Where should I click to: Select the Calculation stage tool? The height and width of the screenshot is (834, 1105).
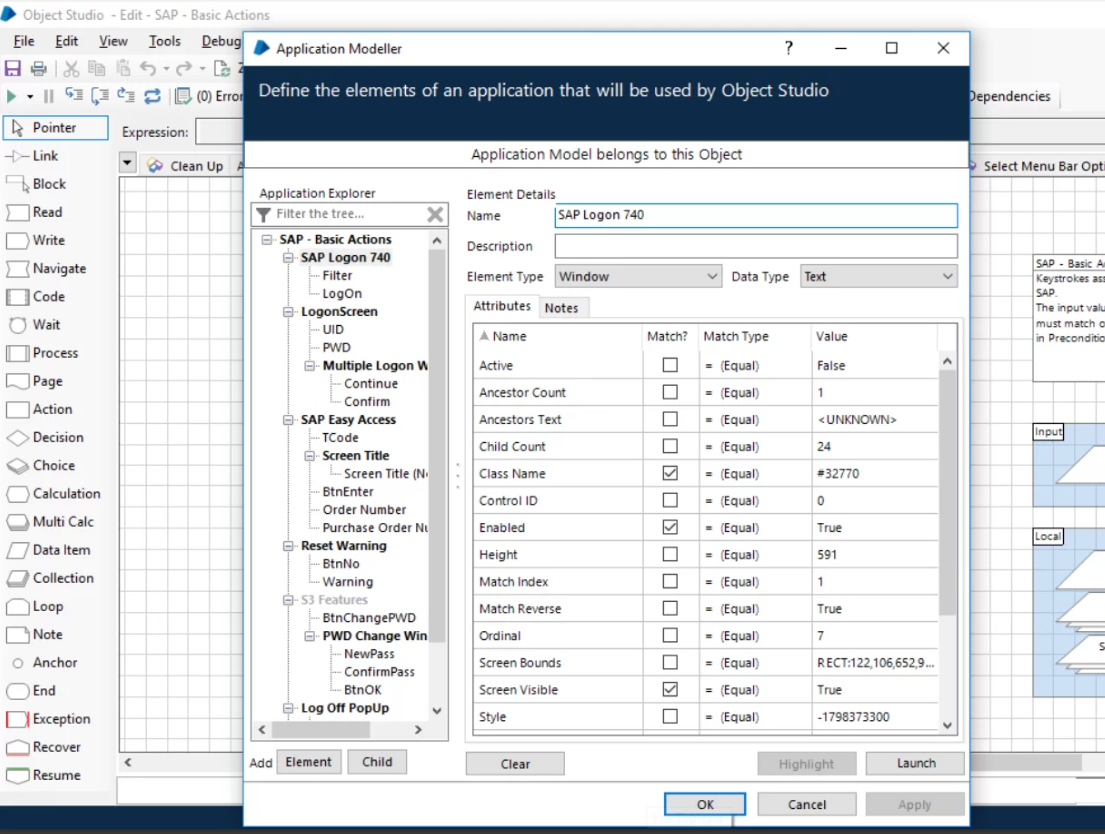[54, 494]
